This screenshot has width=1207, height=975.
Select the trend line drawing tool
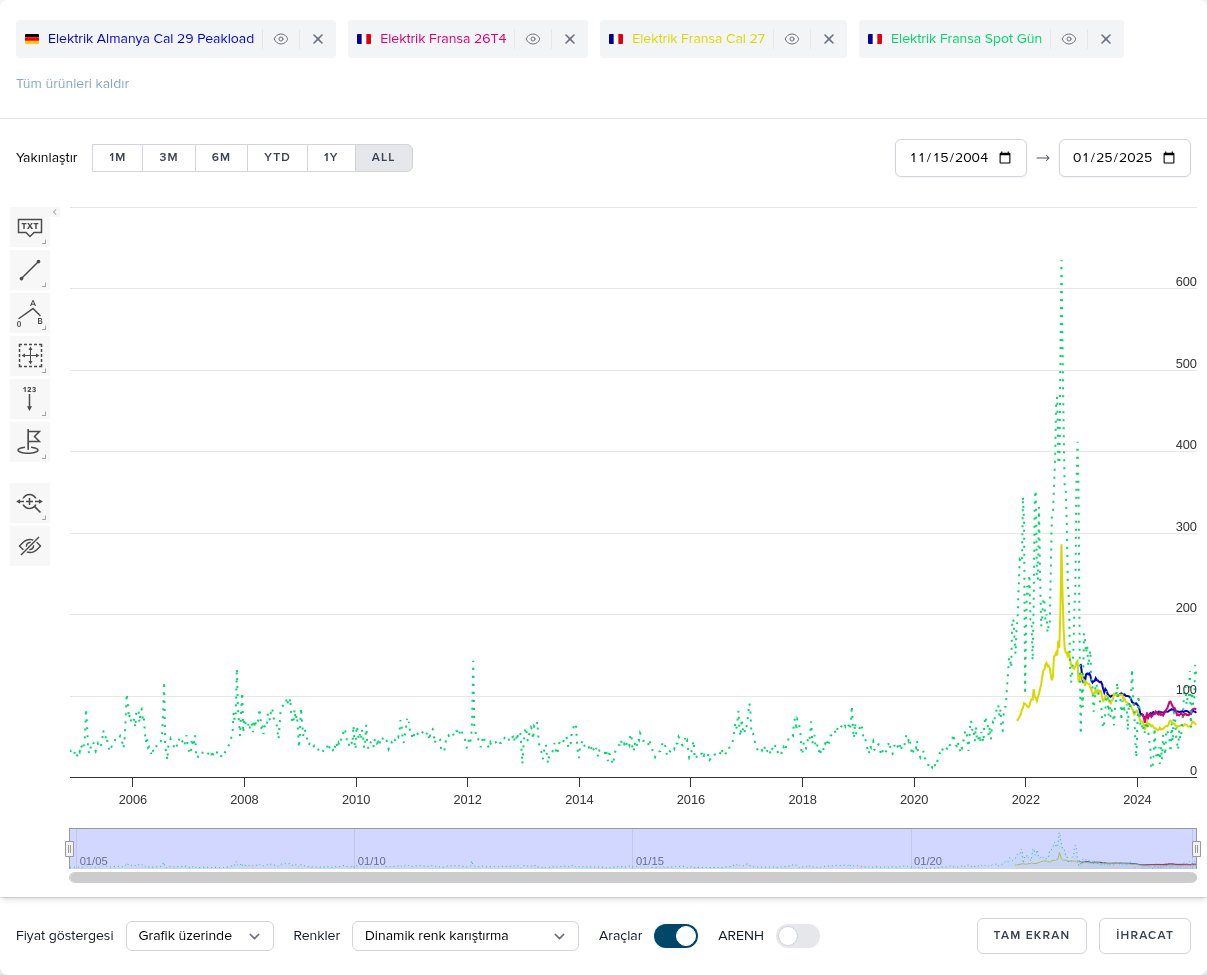point(30,270)
